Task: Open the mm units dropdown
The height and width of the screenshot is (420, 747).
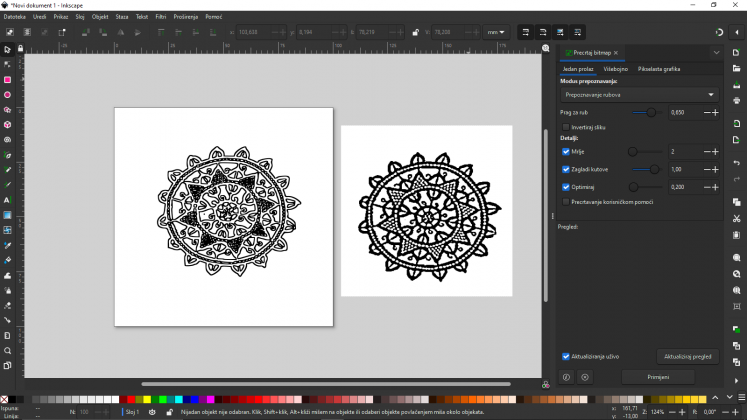Action: 495,32
